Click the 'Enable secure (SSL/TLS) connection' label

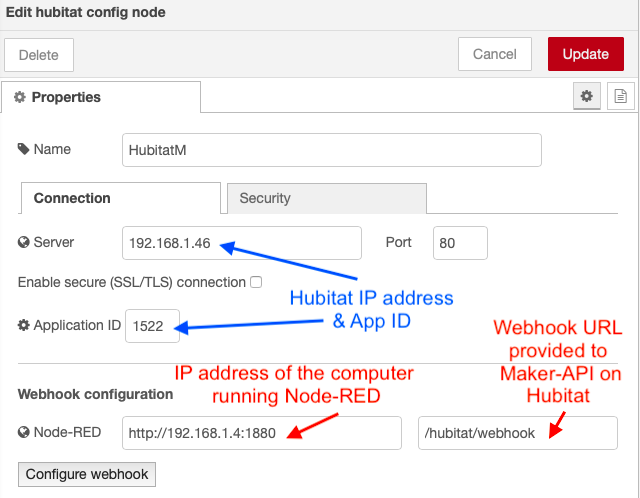pyautogui.click(x=132, y=282)
